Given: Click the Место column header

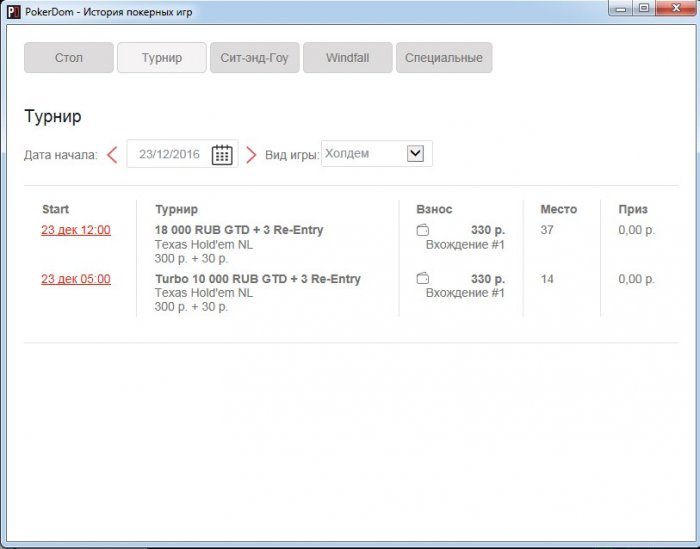Looking at the screenshot, I should (558, 209).
